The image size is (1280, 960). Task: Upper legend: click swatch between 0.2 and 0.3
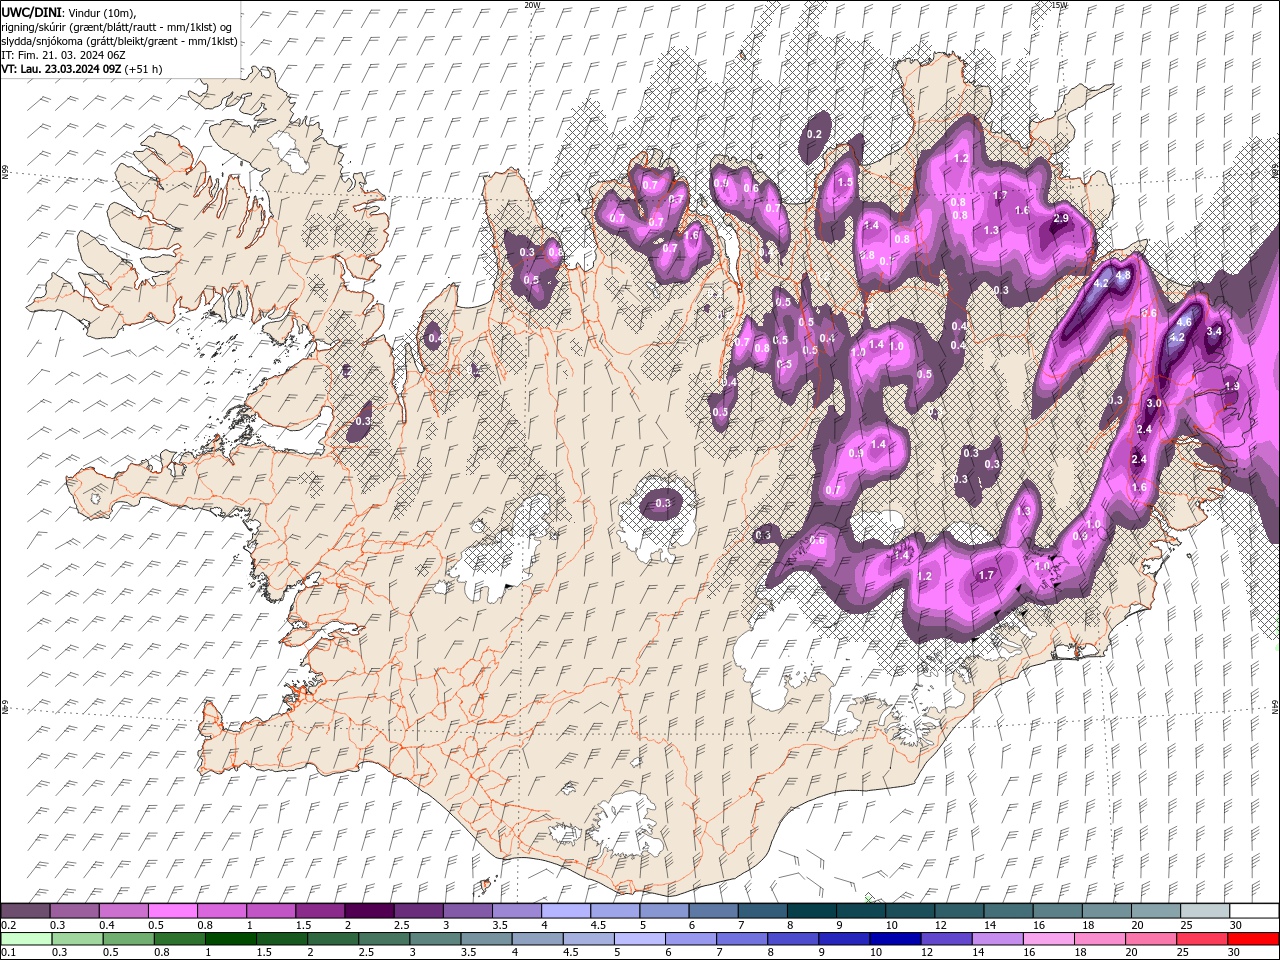pyautogui.click(x=25, y=911)
